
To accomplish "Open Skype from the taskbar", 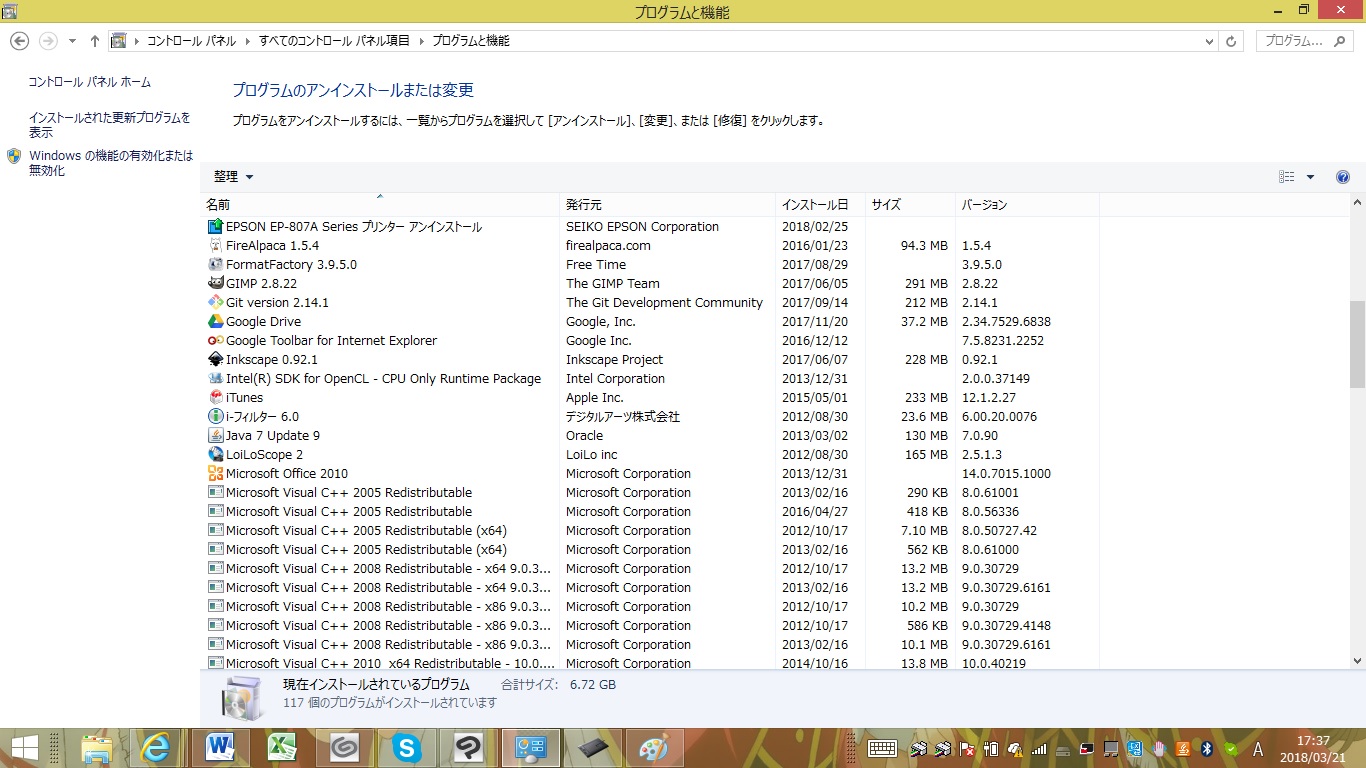I will [x=407, y=747].
